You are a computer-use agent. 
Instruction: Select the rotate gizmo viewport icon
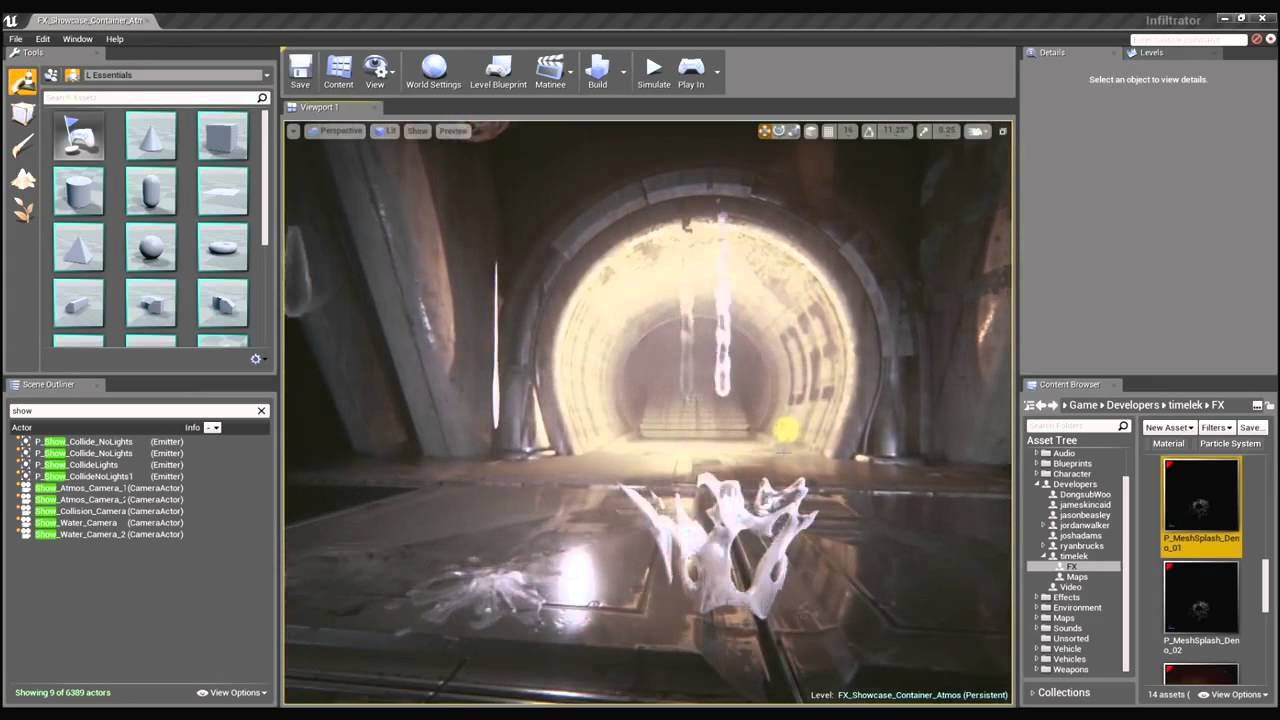point(779,131)
